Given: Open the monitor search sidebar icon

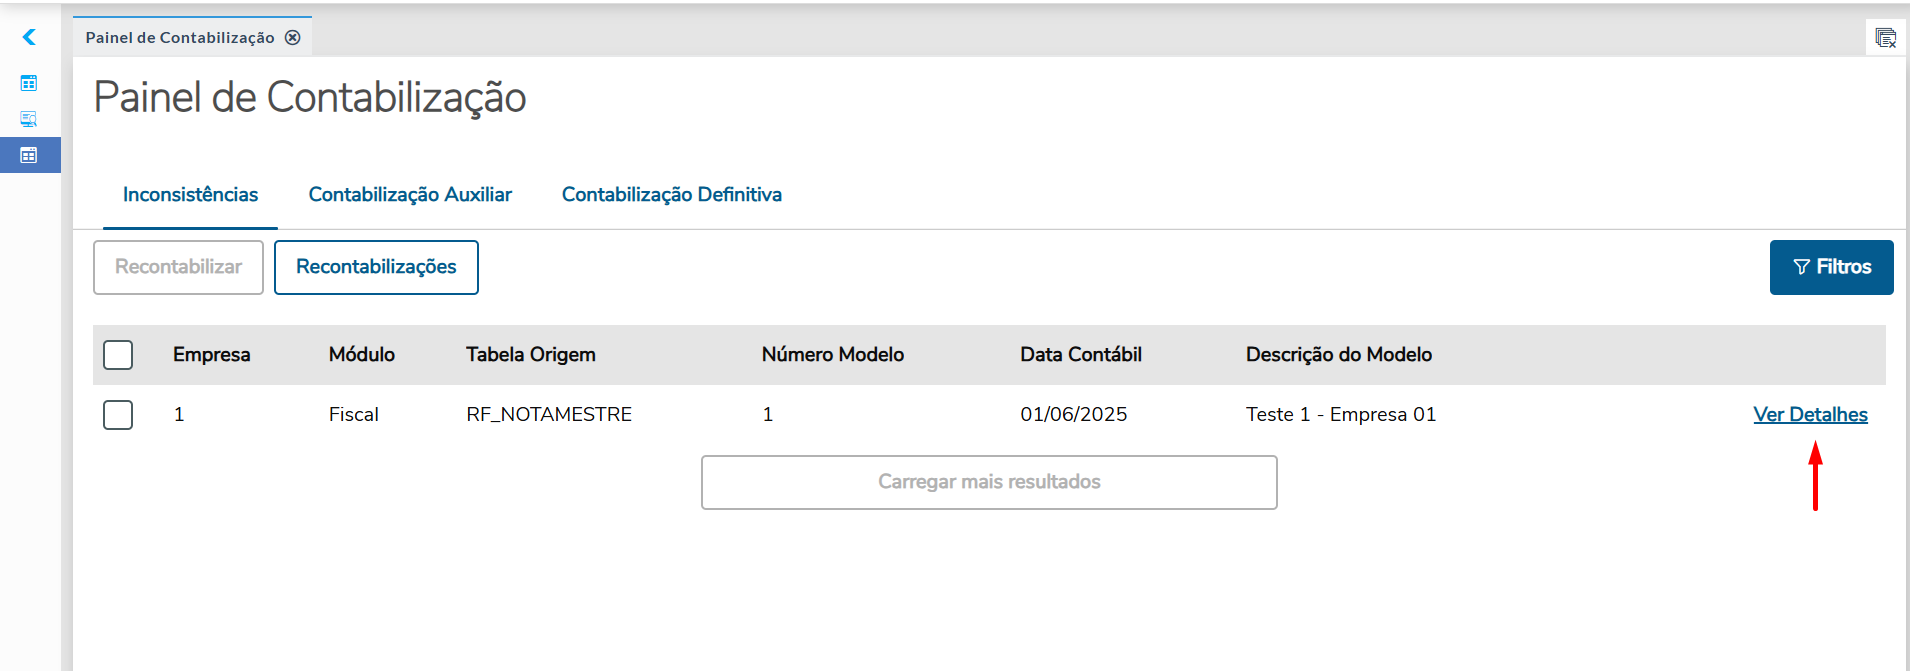Looking at the screenshot, I should pyautogui.click(x=29, y=119).
